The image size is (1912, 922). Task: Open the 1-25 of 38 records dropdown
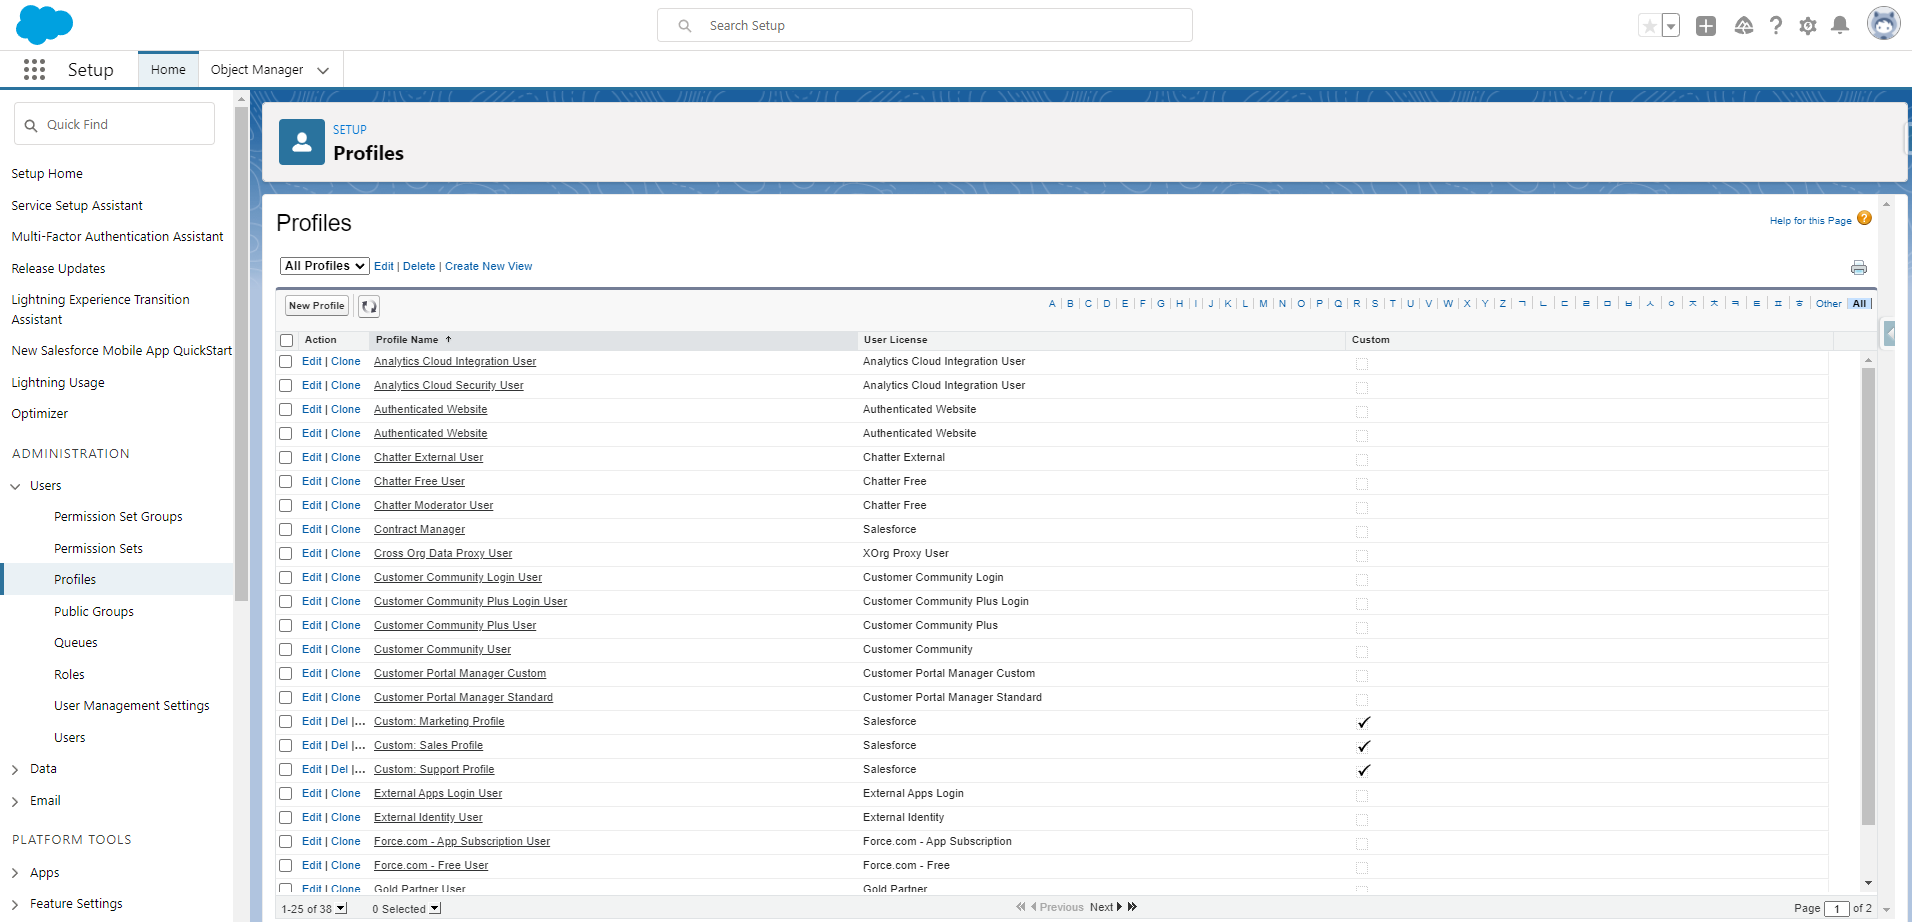(341, 908)
